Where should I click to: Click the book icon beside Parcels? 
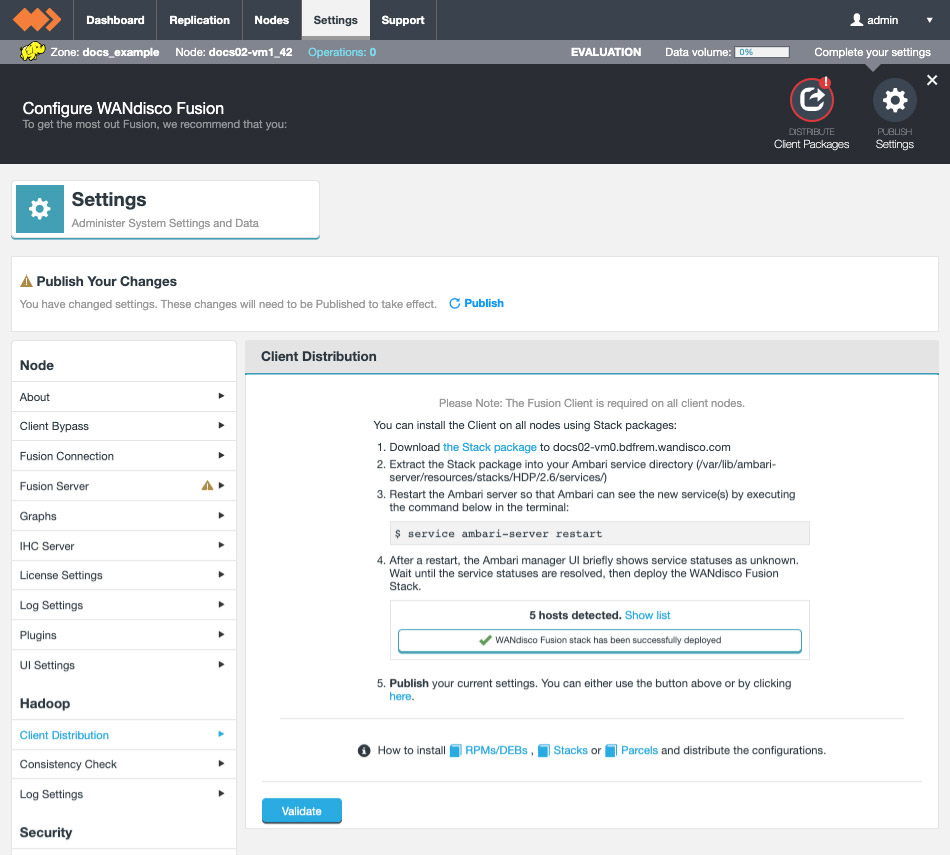[x=611, y=751]
